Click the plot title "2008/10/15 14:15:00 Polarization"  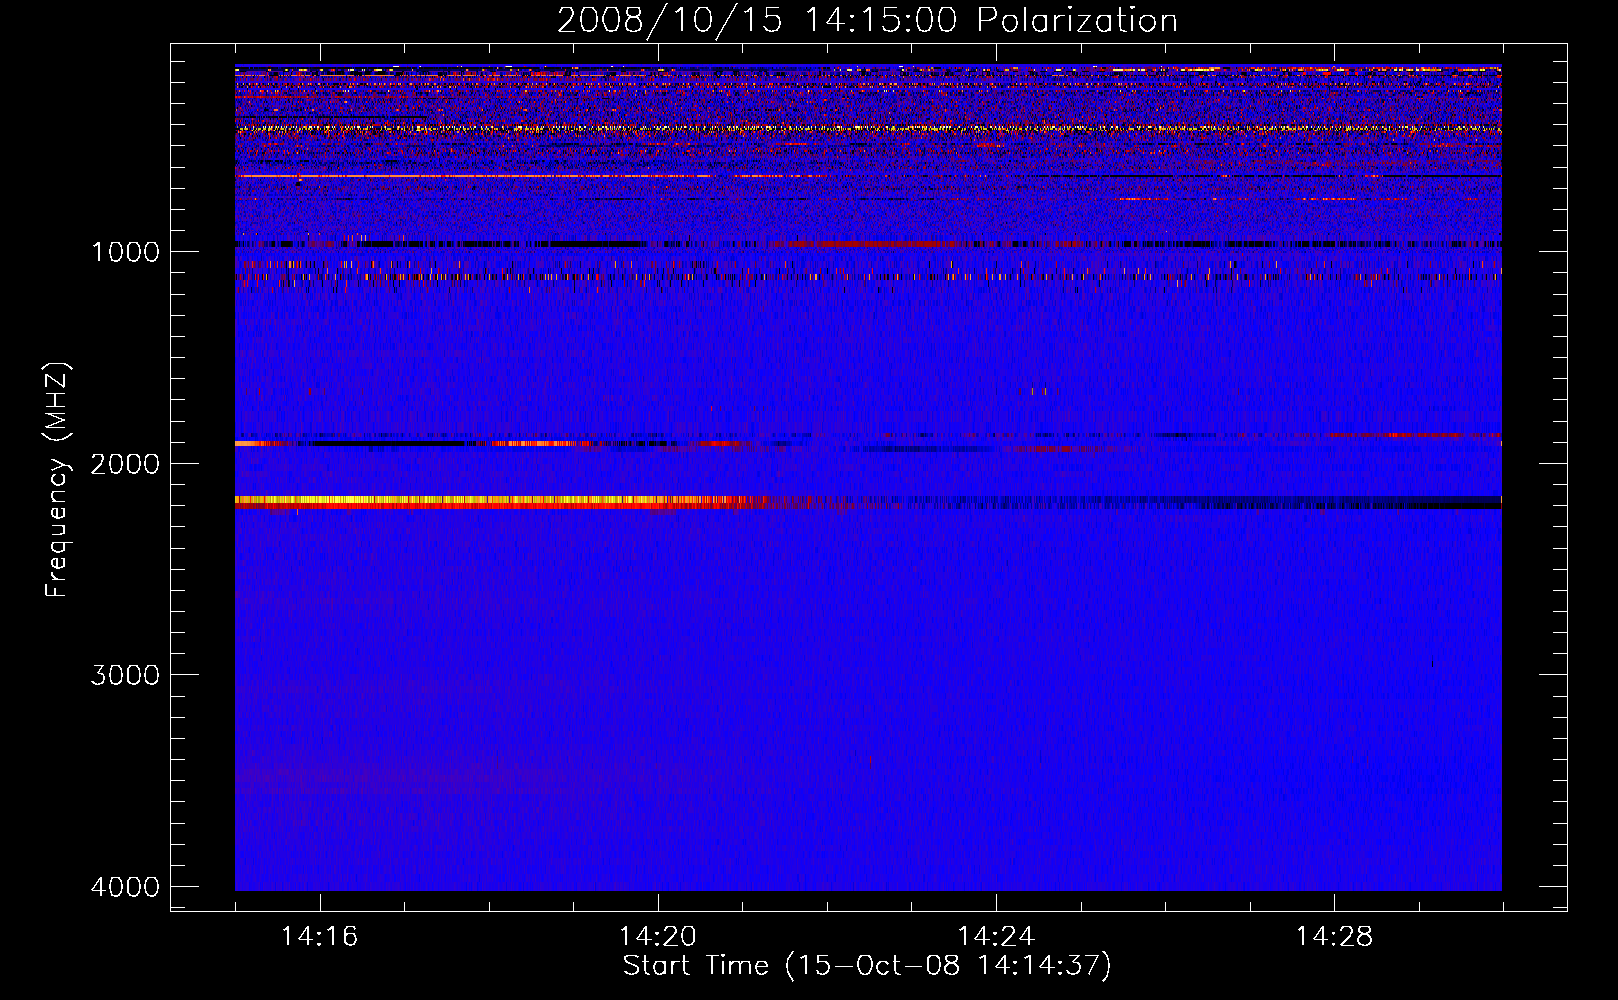point(867,20)
